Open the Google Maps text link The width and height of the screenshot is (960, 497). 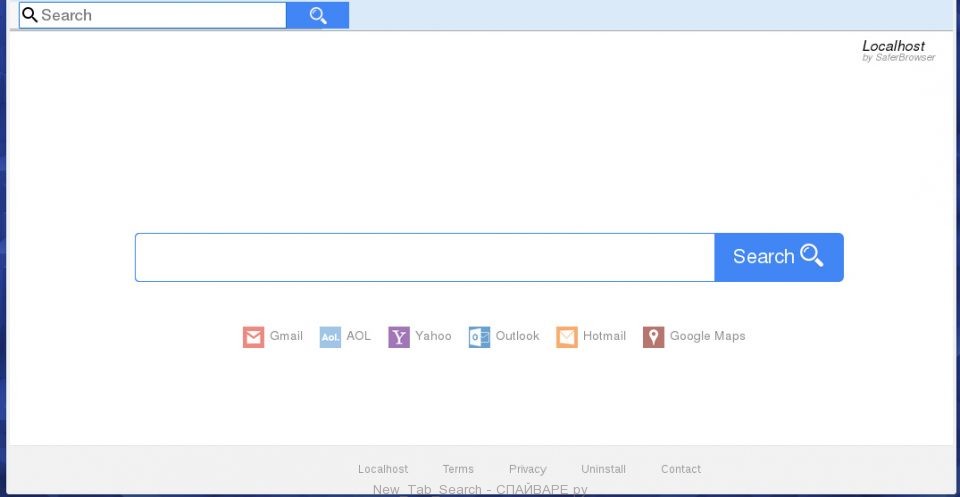tap(708, 336)
